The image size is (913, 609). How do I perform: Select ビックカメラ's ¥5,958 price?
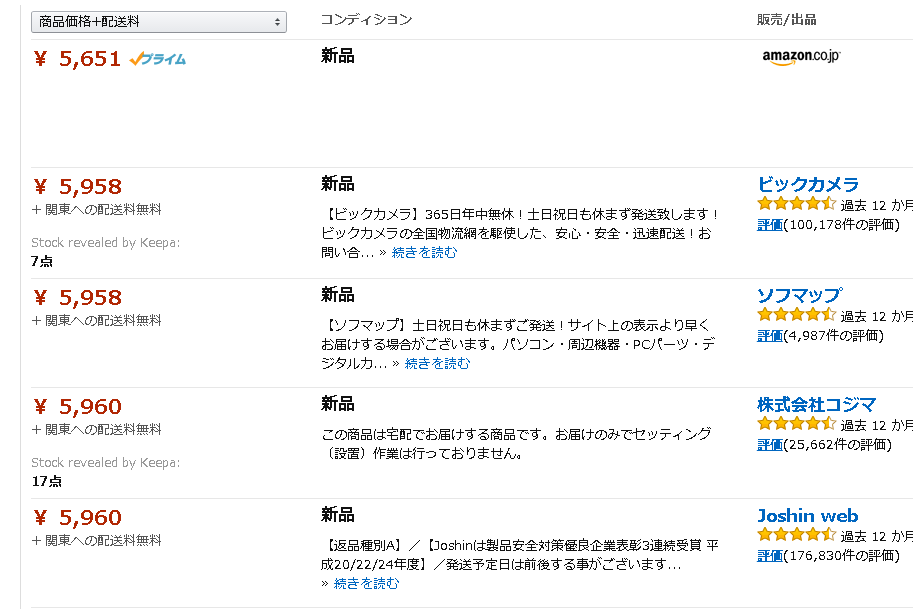pyautogui.click(x=78, y=187)
